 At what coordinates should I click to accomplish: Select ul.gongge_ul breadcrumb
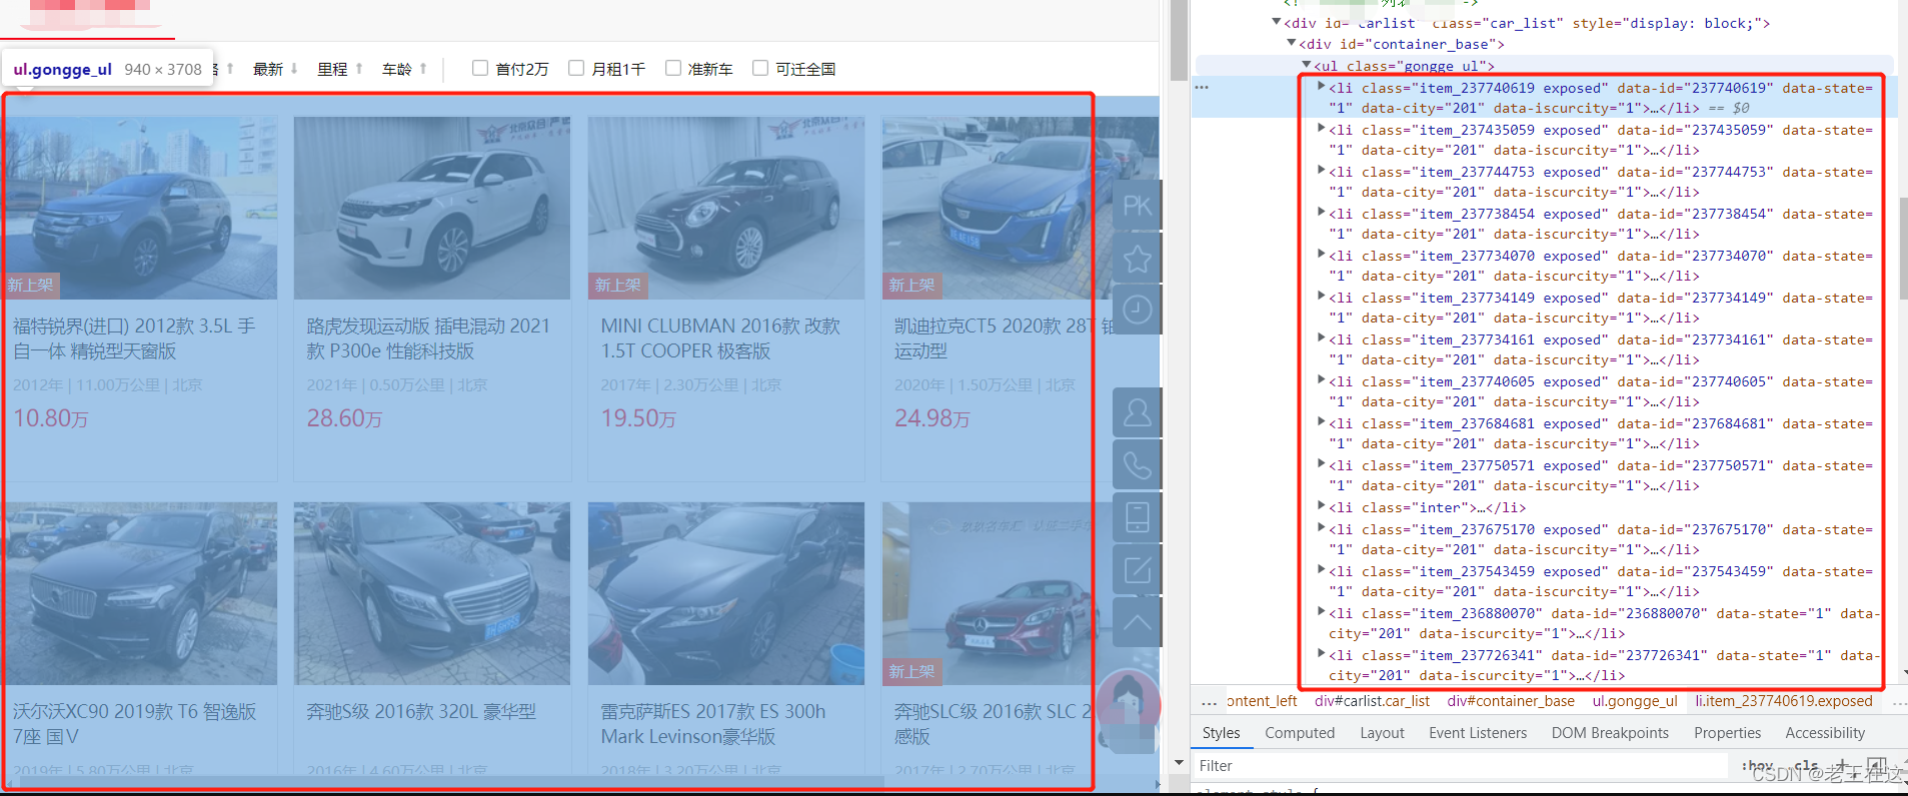[x=1635, y=701]
